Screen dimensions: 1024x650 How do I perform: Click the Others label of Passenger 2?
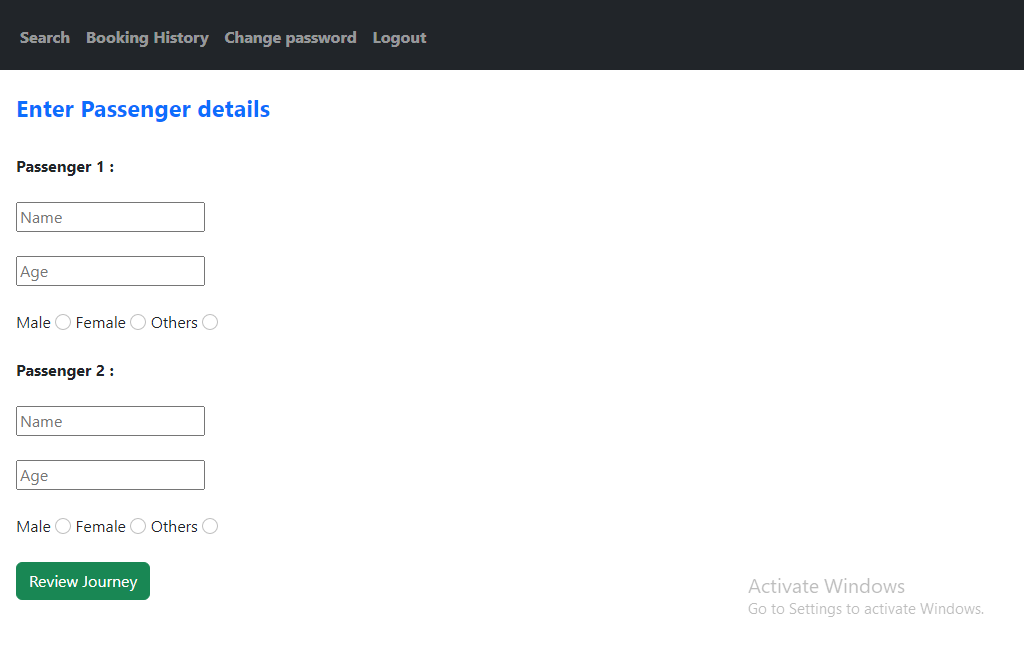pos(174,527)
